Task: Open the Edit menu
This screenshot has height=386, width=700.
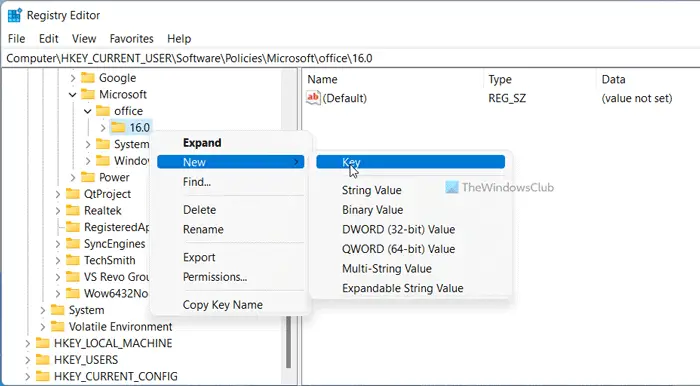Action: pos(49,39)
